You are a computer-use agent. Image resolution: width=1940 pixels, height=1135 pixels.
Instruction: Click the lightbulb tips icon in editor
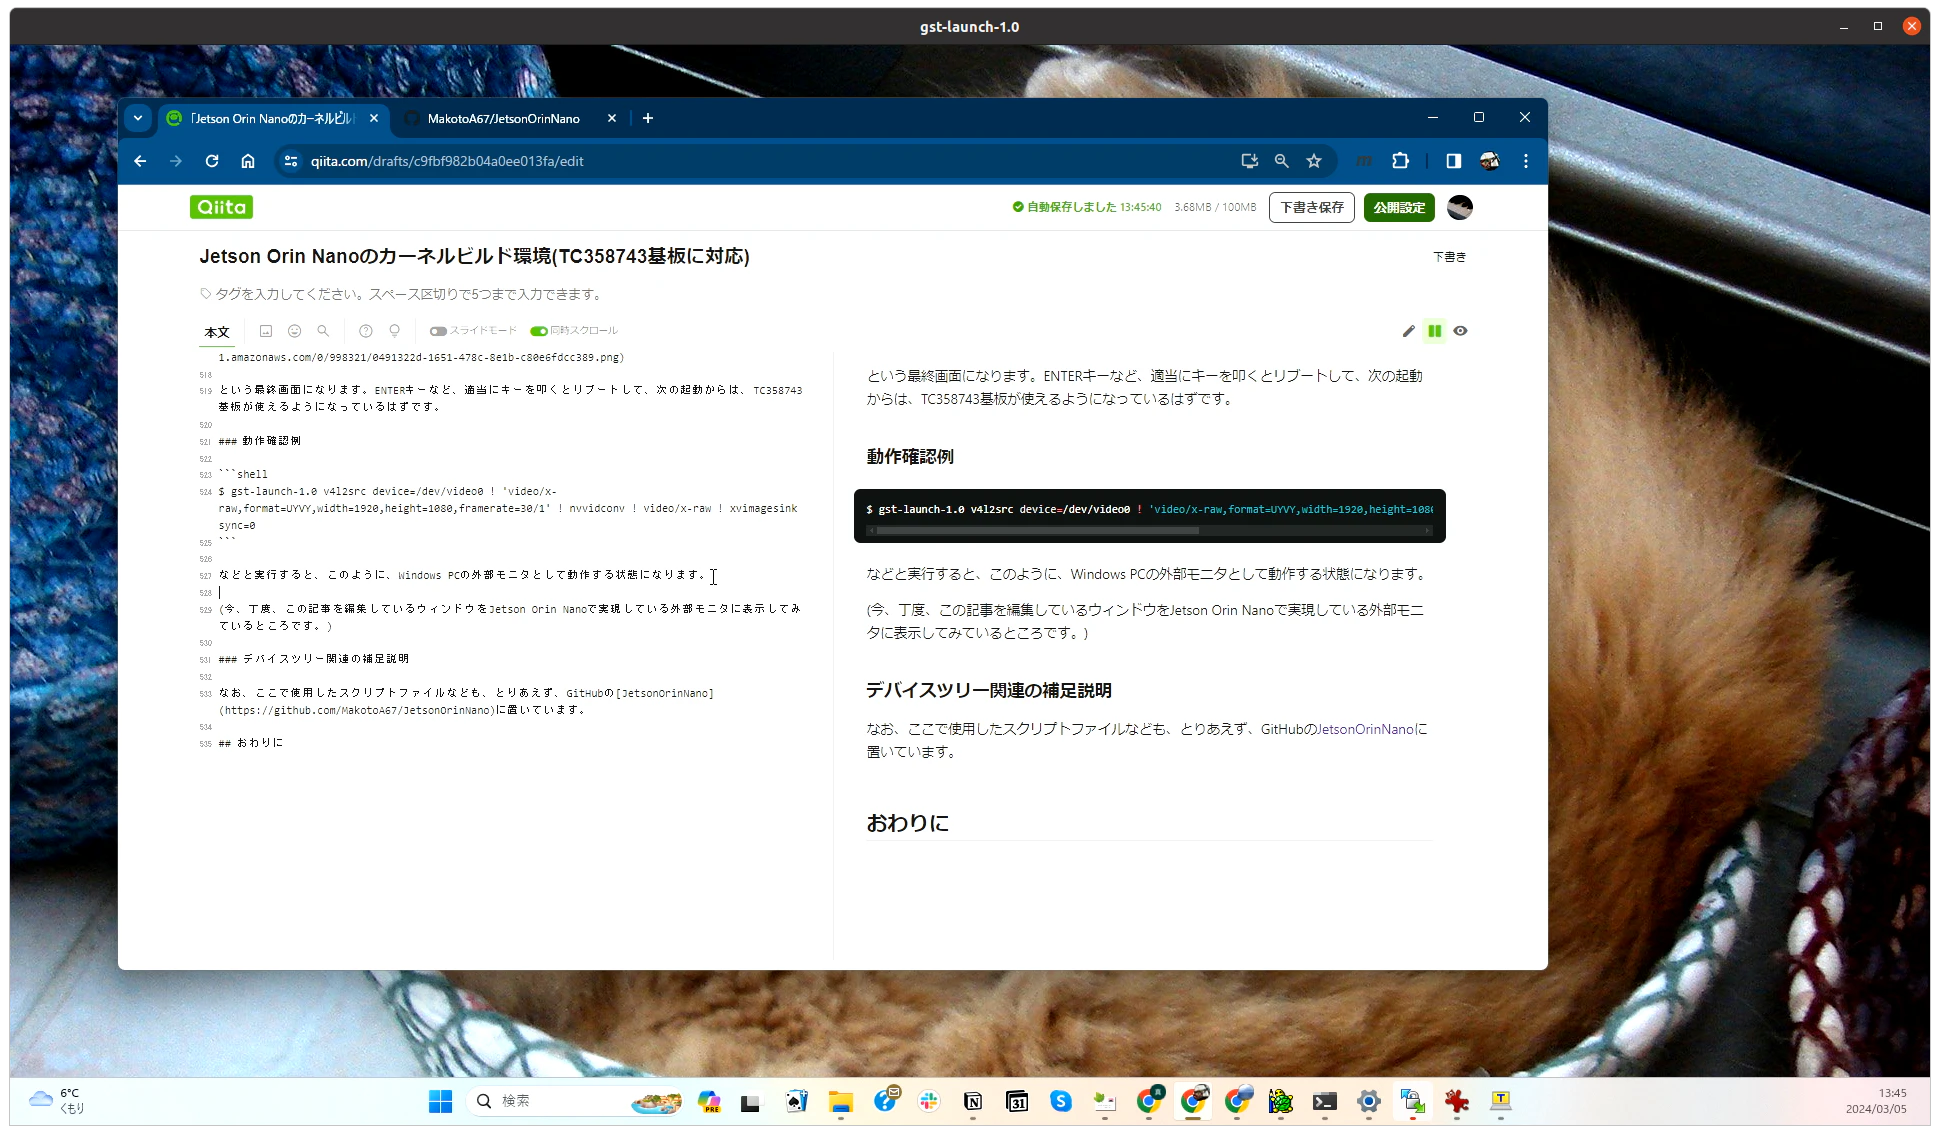coord(395,331)
